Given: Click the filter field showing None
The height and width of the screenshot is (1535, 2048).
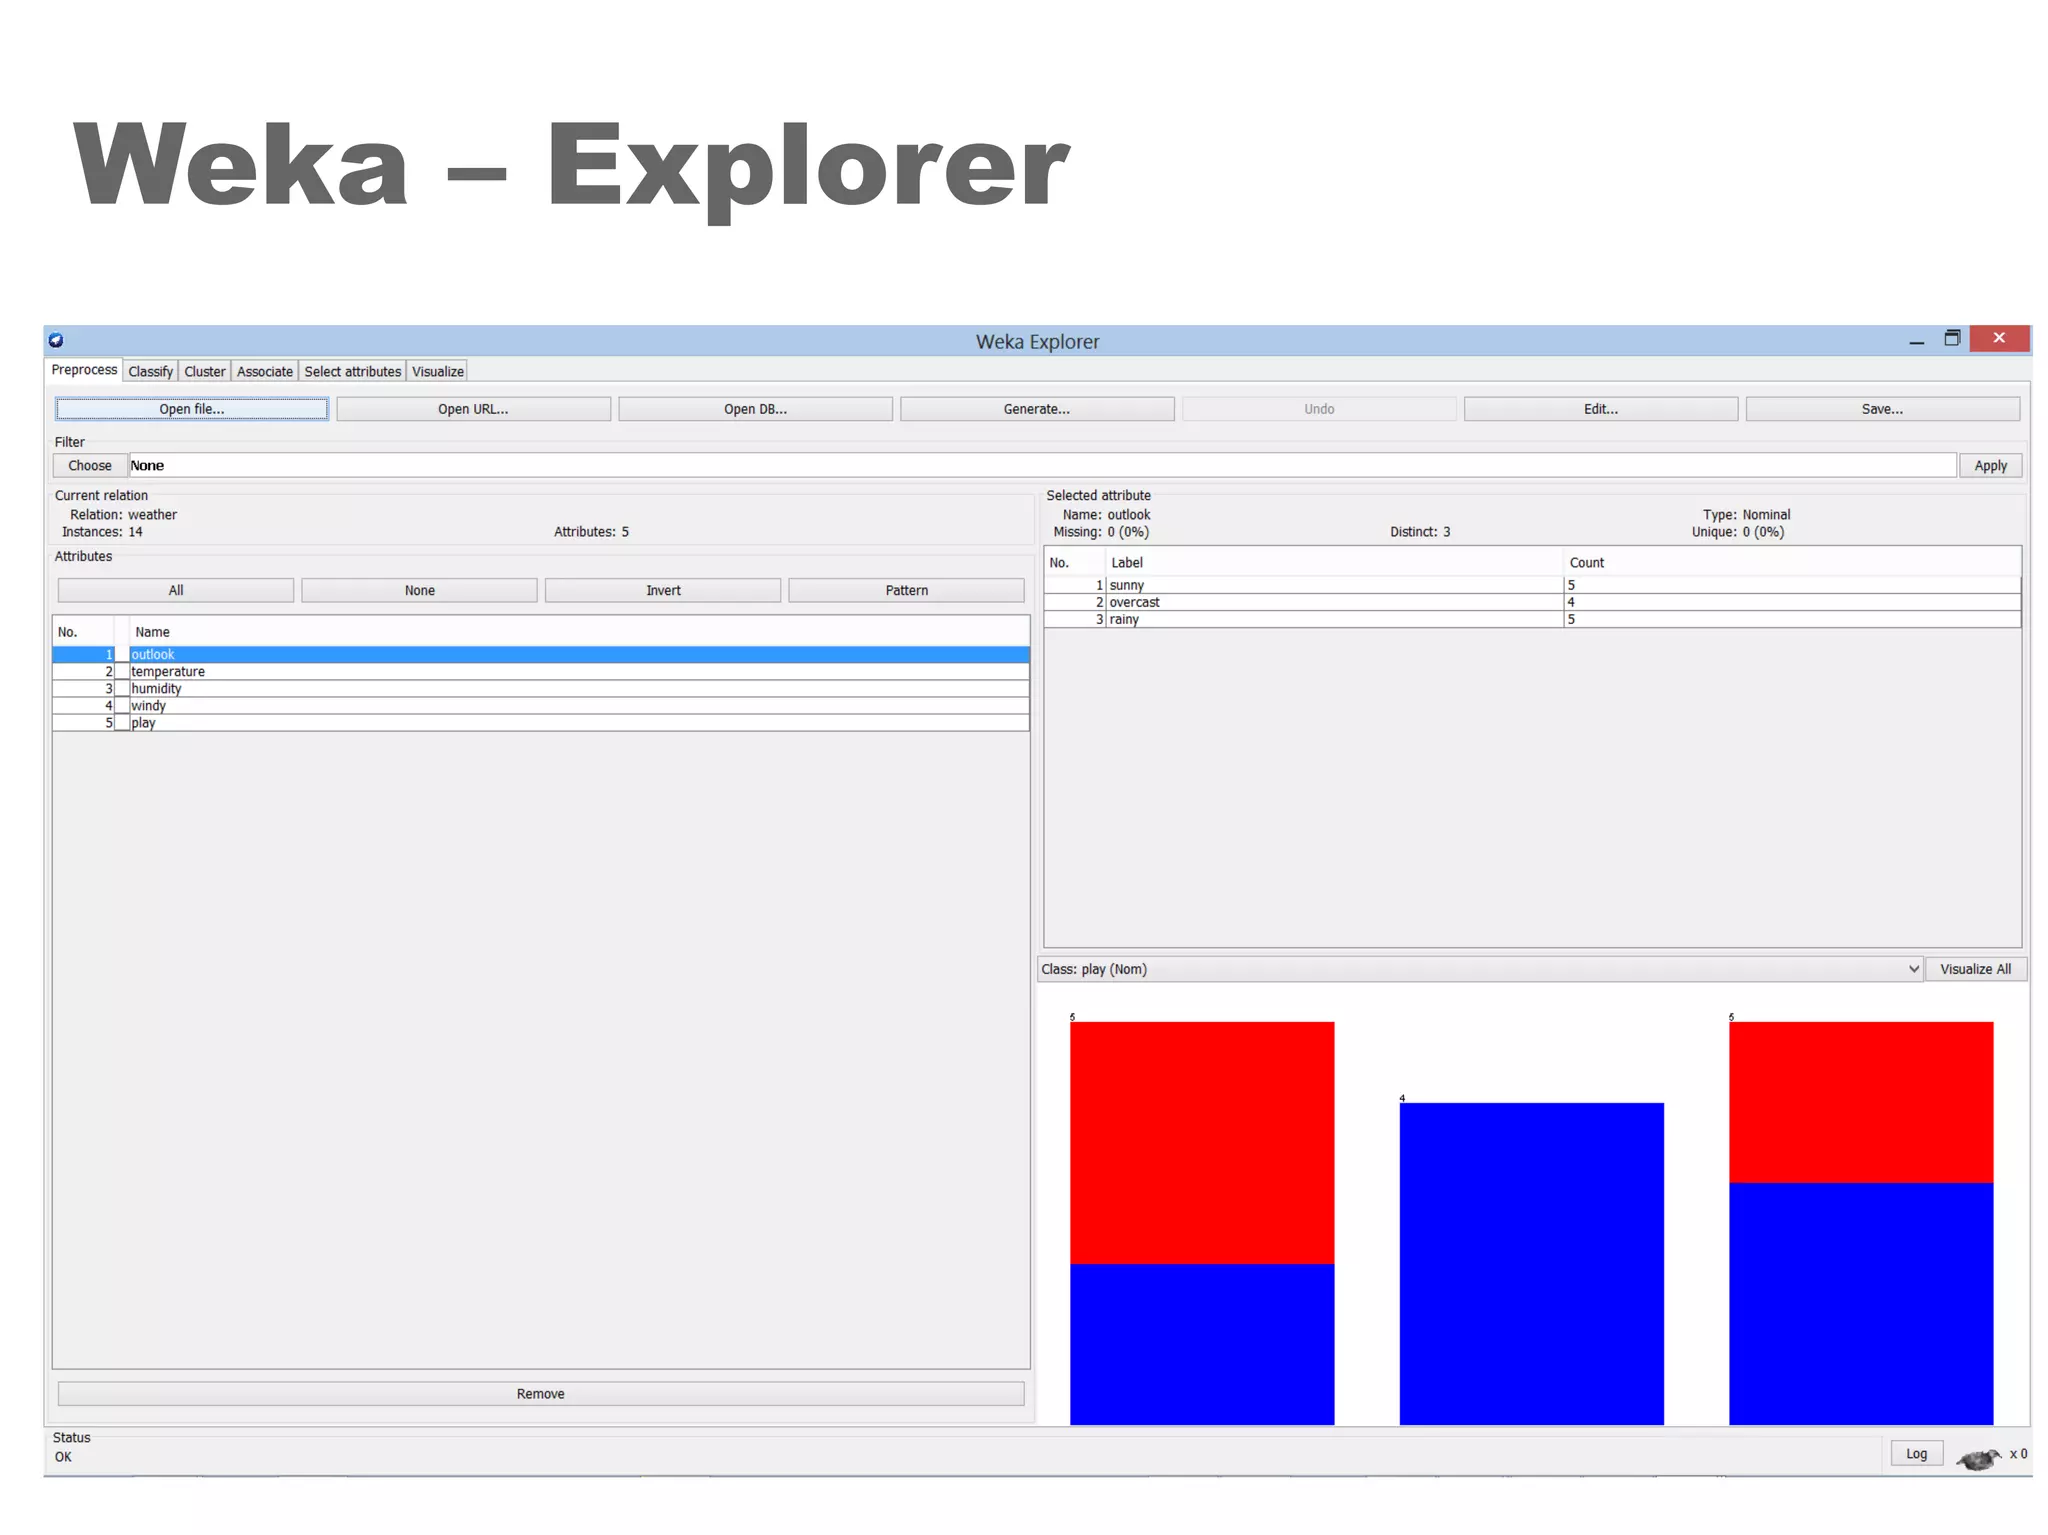Looking at the screenshot, I should [1042, 466].
